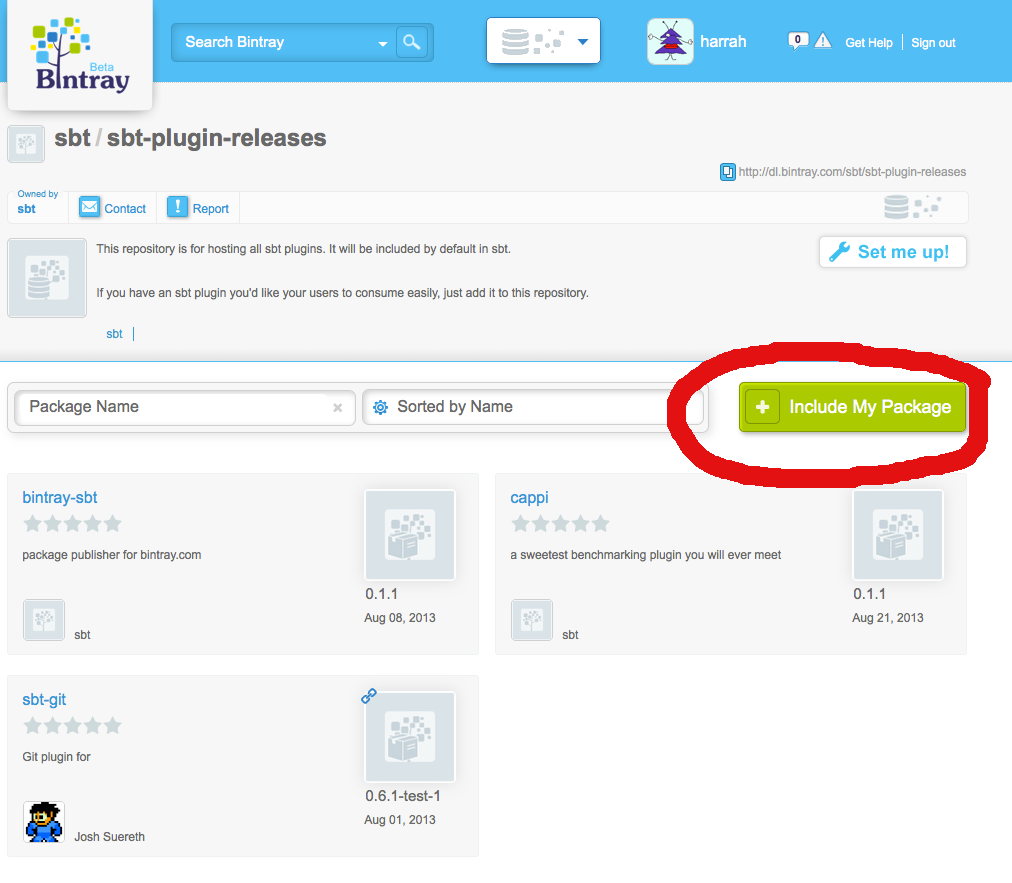1012x883 pixels.
Task: Click the Report link
Action: (x=210, y=208)
